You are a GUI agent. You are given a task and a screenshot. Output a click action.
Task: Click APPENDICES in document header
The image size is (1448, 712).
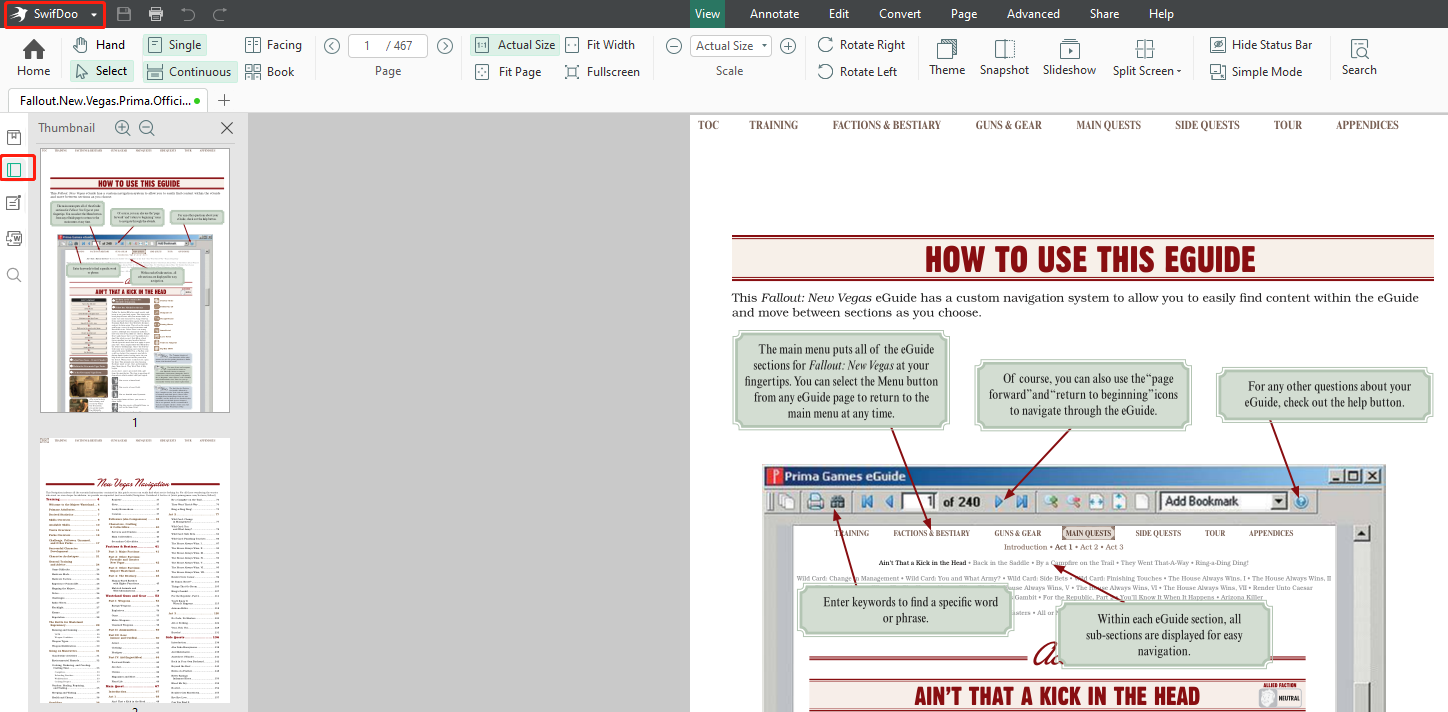(x=1367, y=125)
